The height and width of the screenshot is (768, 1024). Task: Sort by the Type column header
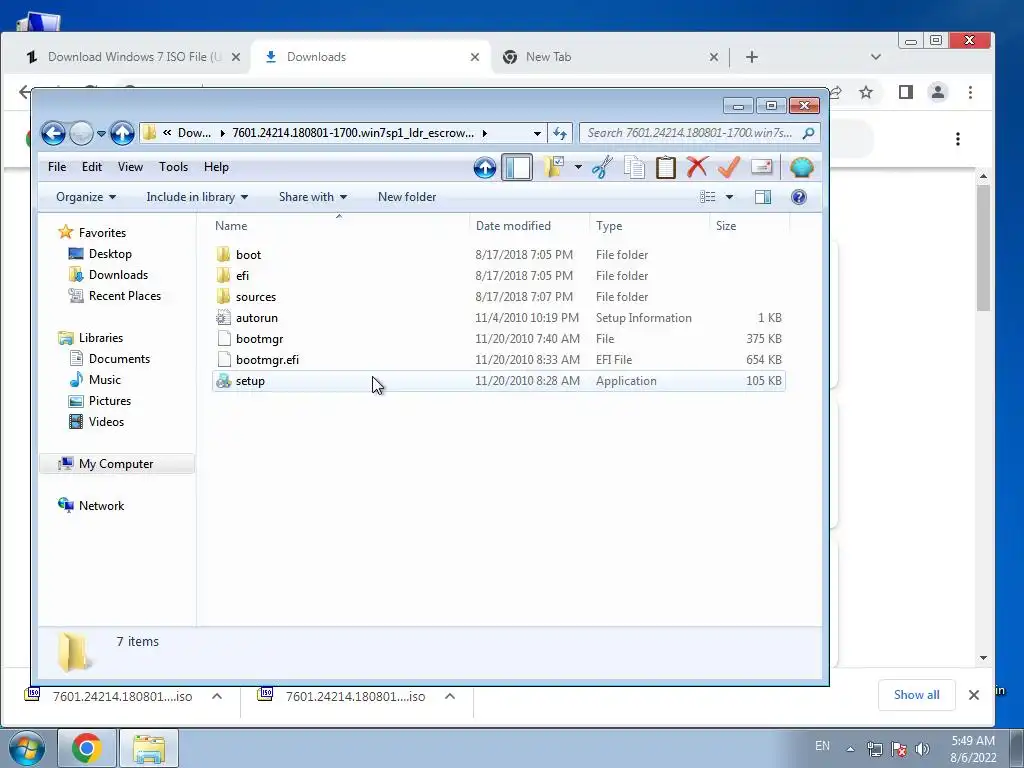click(x=649, y=226)
